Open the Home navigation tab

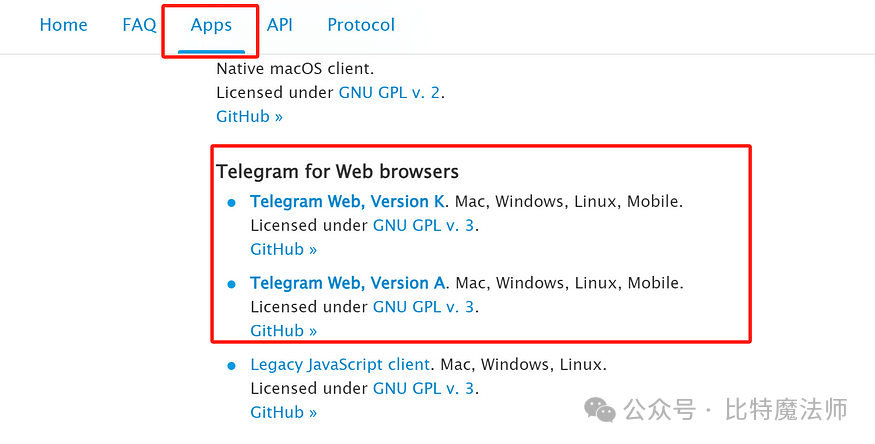pos(64,25)
